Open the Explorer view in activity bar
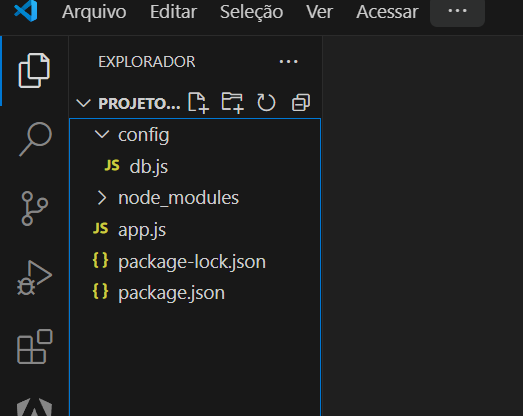Viewport: 523px width, 416px height. (x=34, y=70)
